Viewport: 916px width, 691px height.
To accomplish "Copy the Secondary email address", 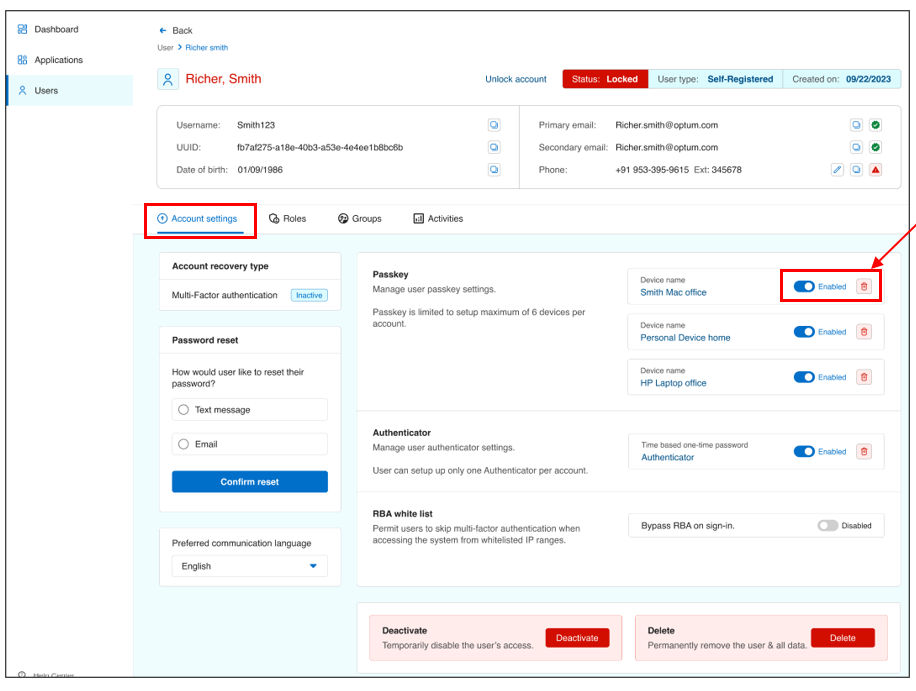I will tap(856, 147).
